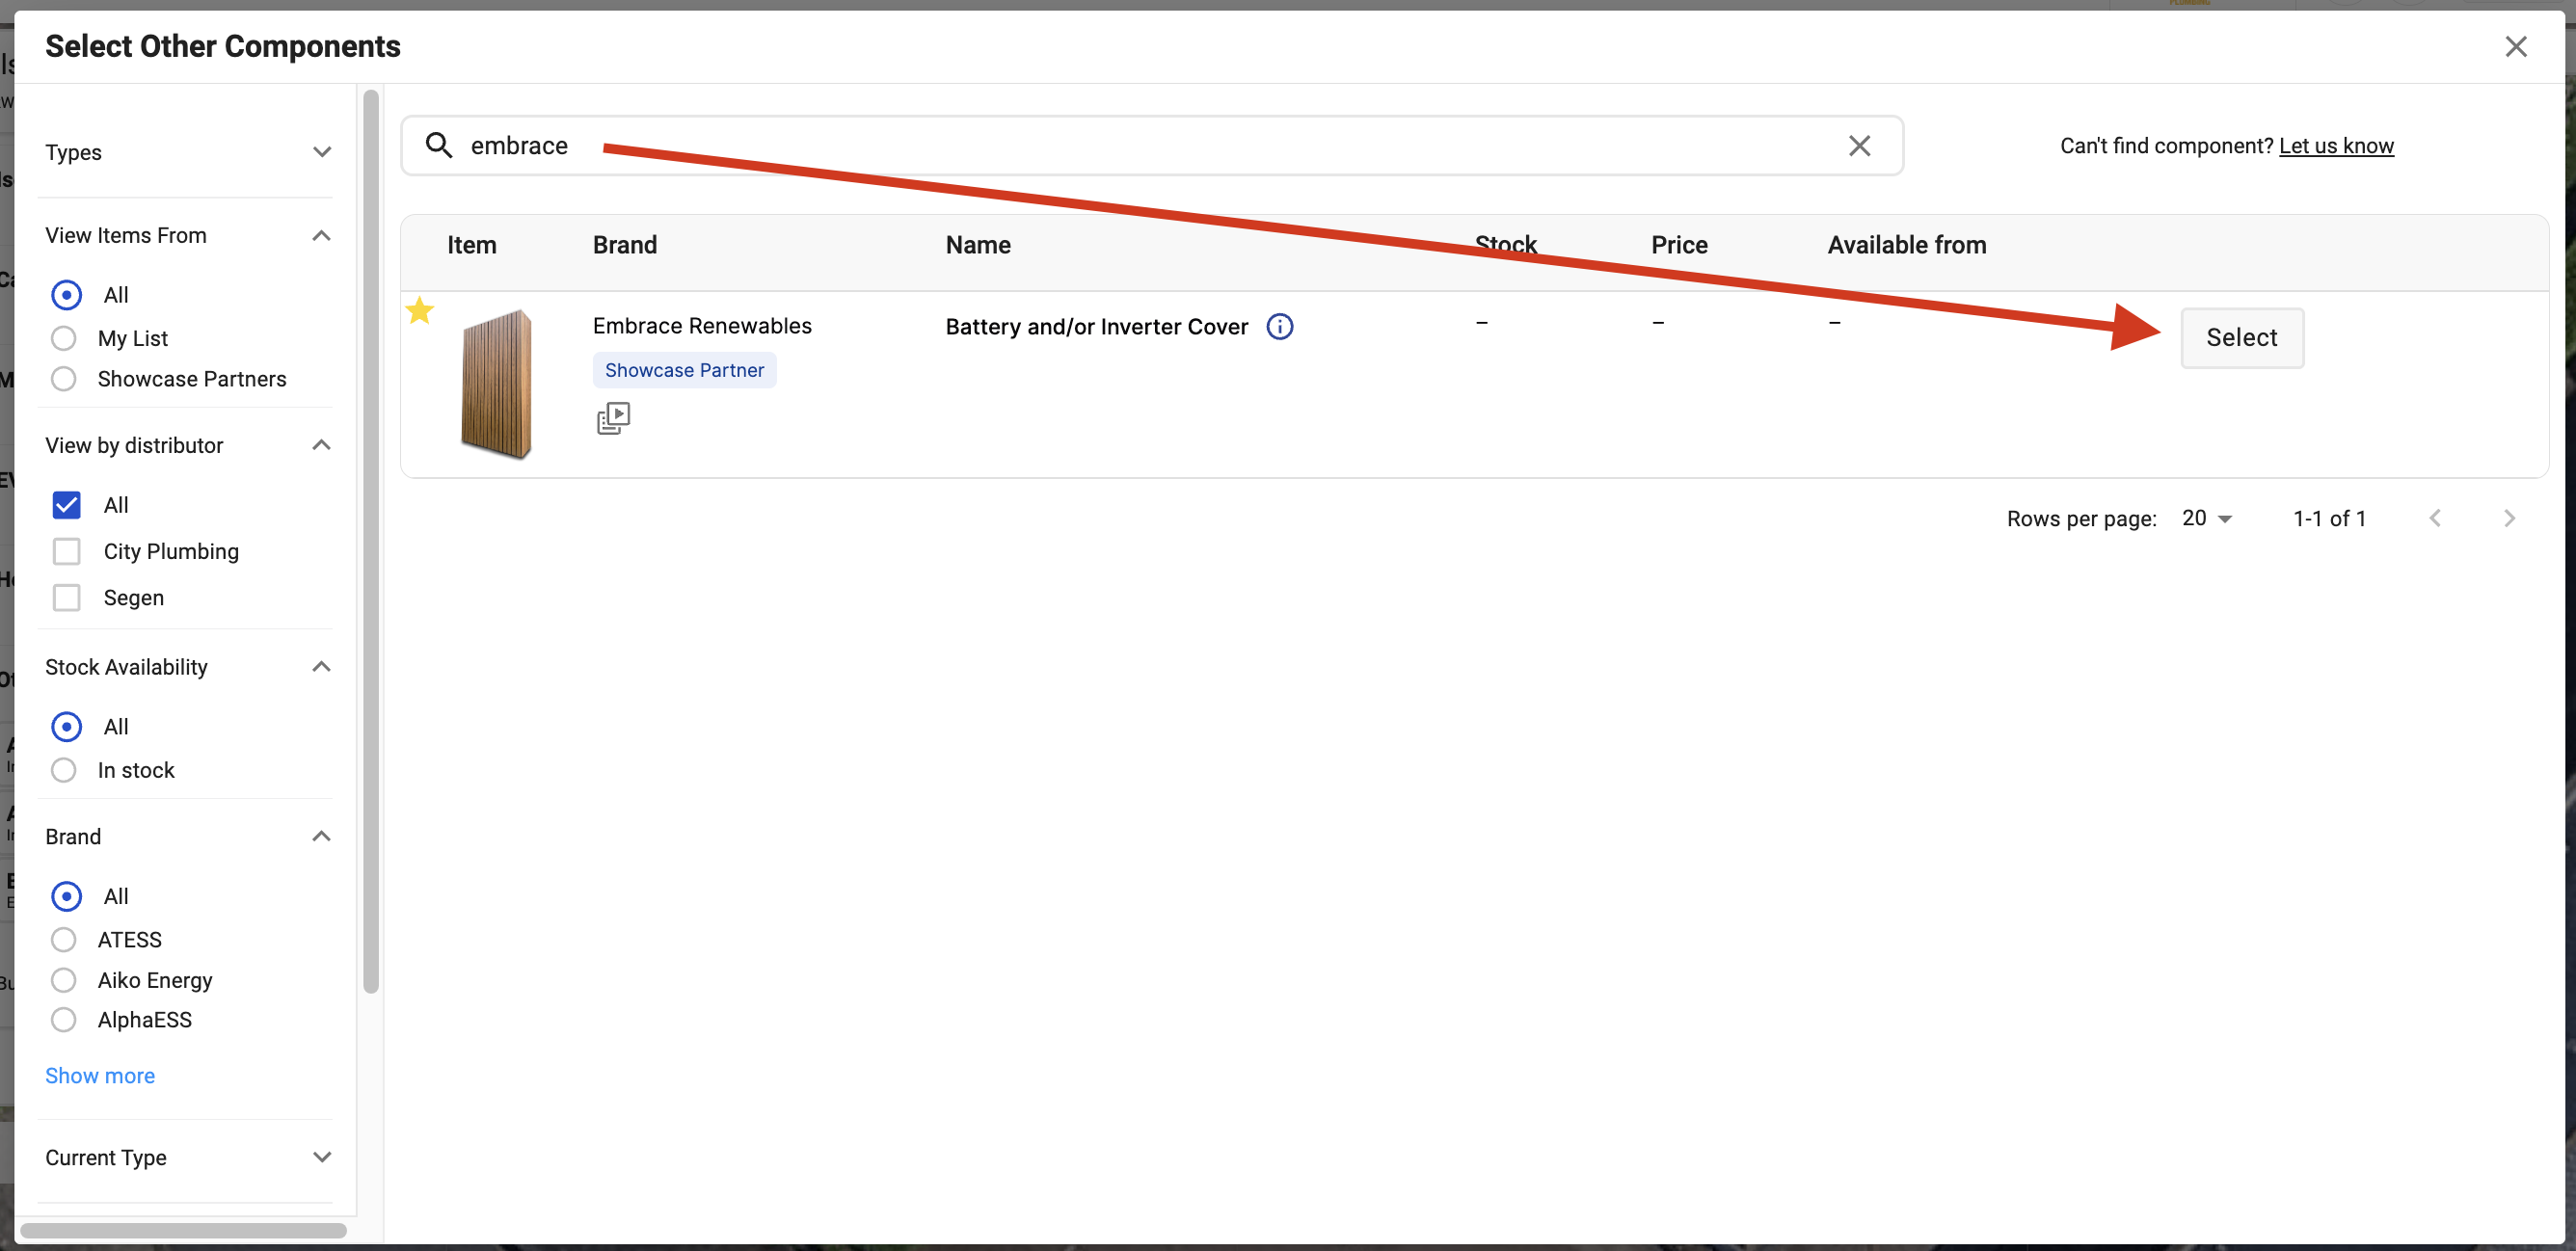The image size is (2576, 1251).
Task: Click the Showcase Partner badge
Action: tap(684, 370)
